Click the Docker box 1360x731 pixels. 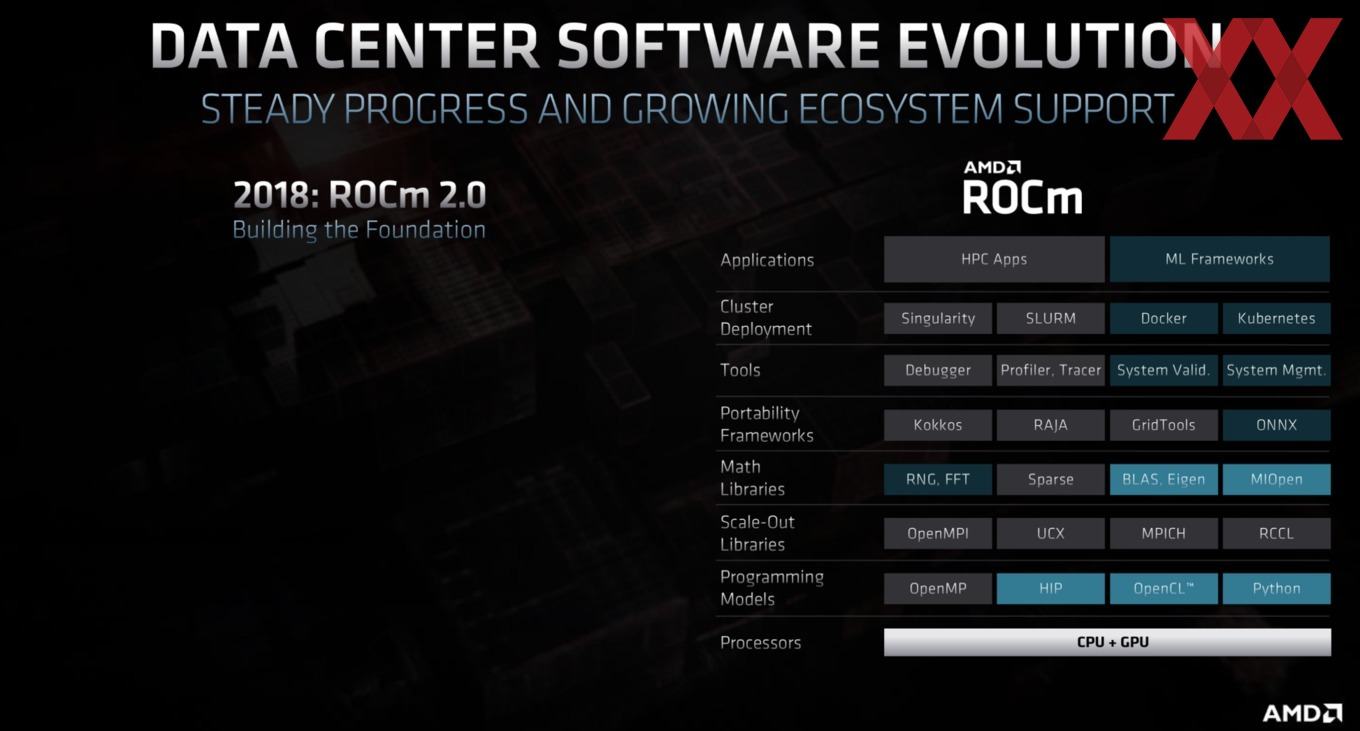(1164, 318)
